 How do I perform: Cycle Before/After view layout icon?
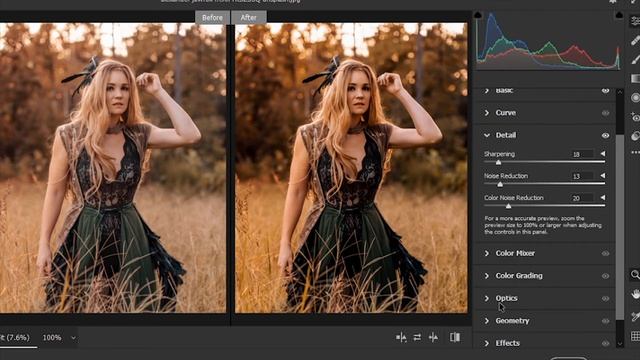455,337
